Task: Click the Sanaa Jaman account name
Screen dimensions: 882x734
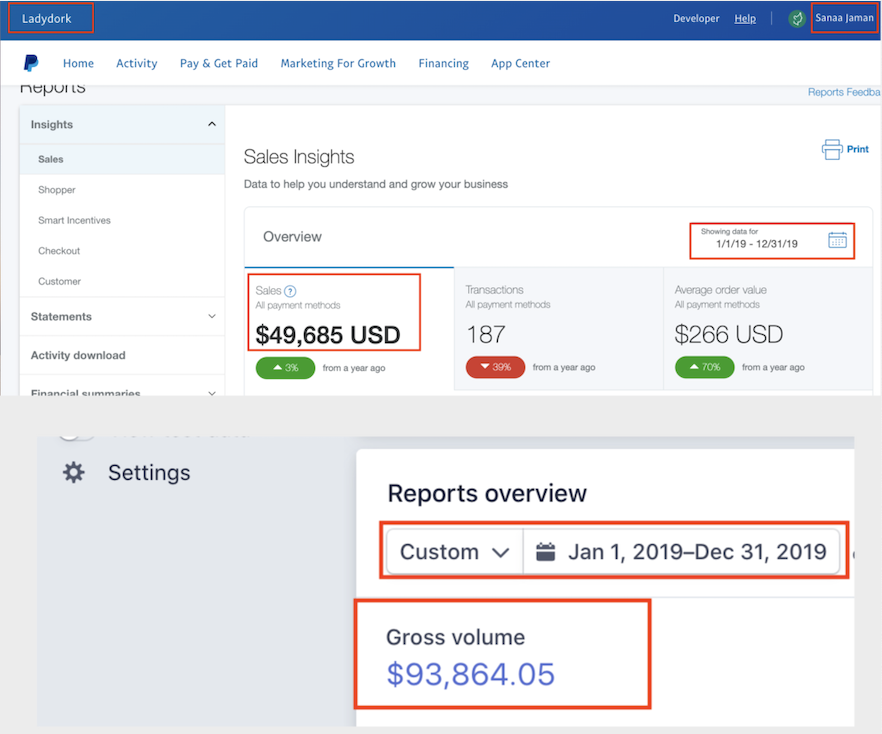Action: 844,18
